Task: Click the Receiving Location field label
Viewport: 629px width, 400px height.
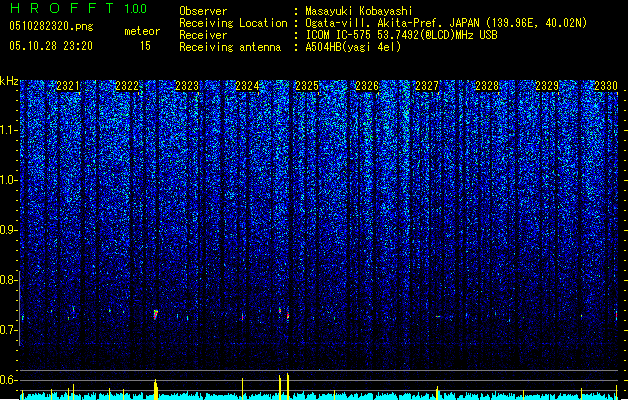Action: [233, 23]
